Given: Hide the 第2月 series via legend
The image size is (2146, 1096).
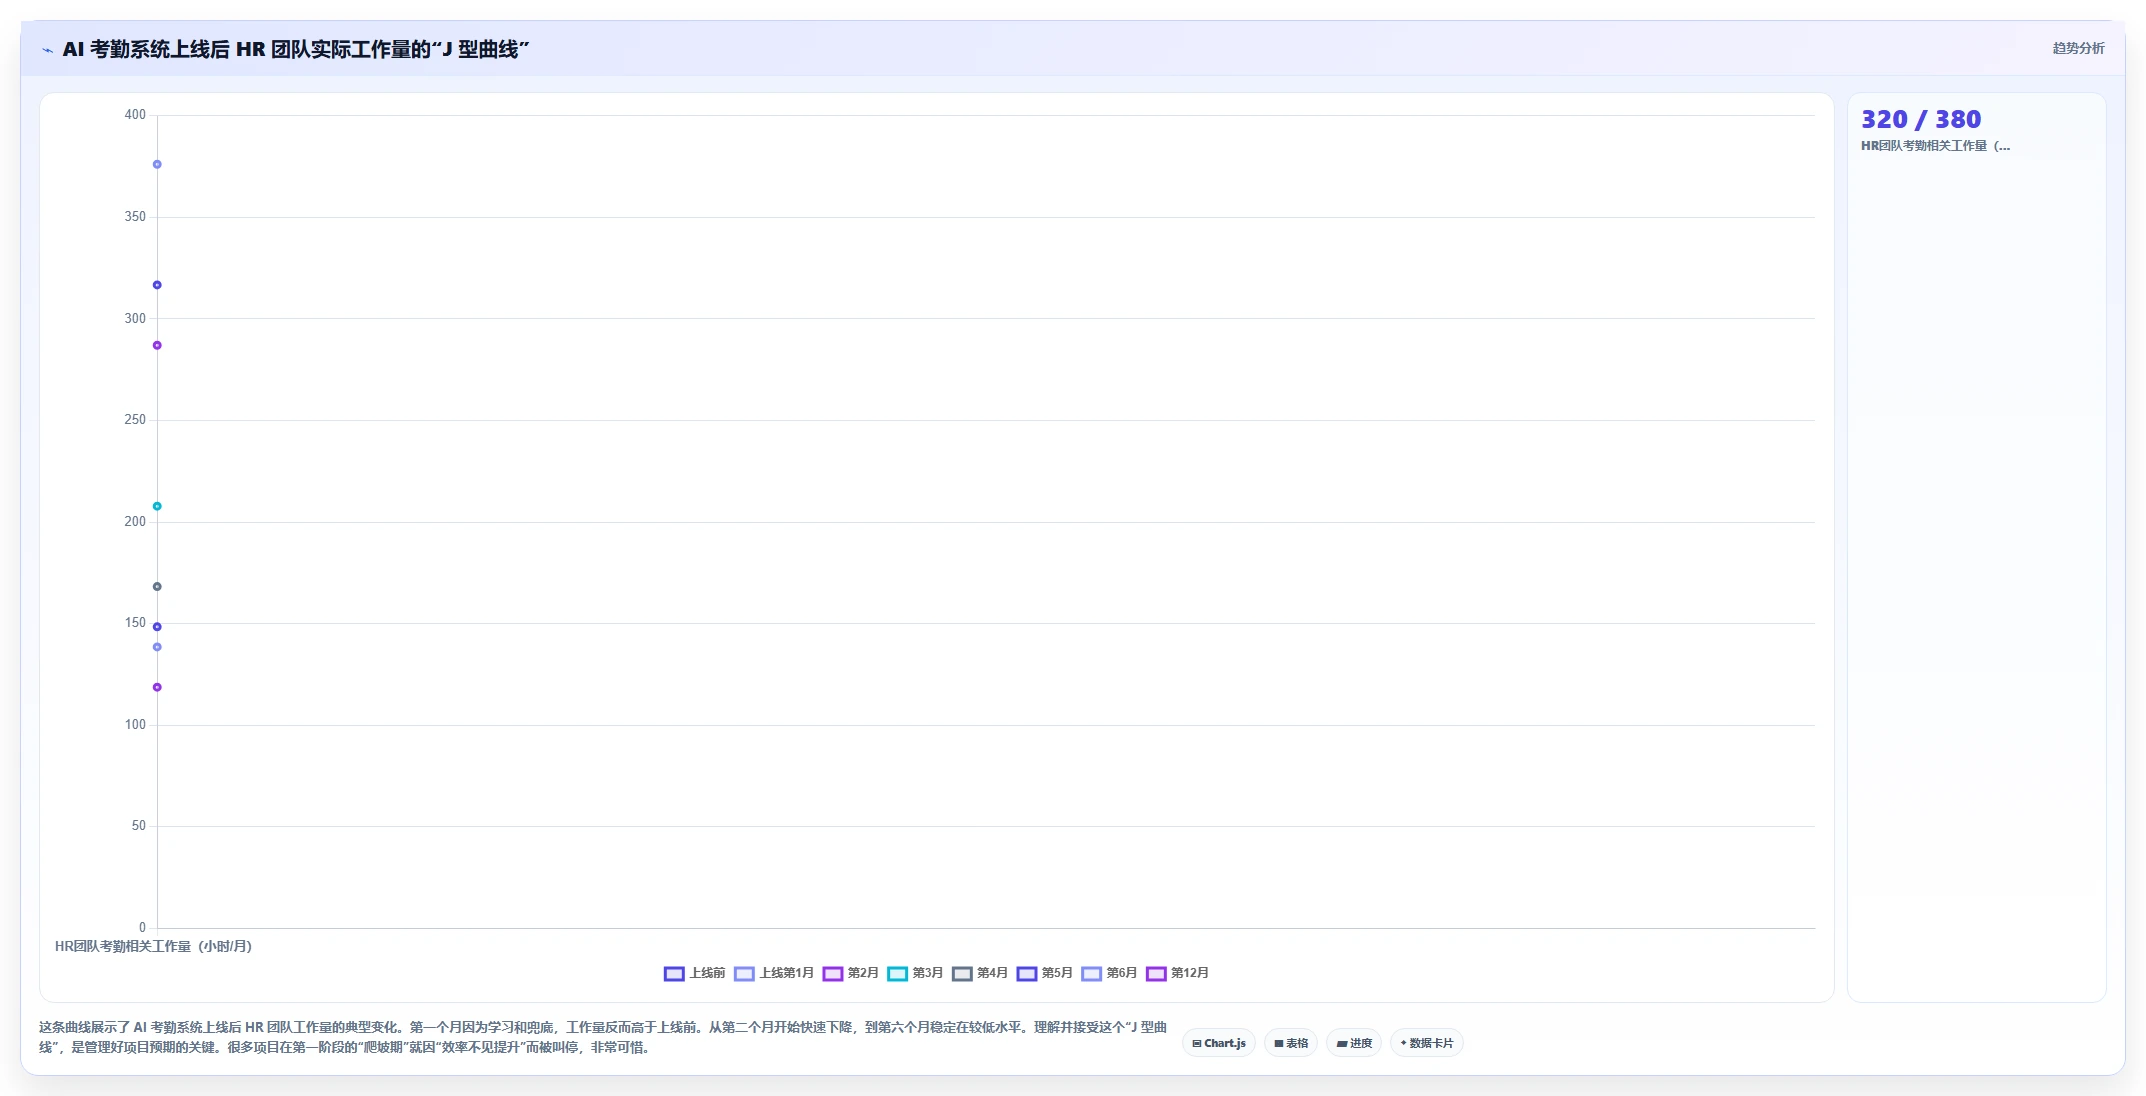Looking at the screenshot, I should (850, 973).
